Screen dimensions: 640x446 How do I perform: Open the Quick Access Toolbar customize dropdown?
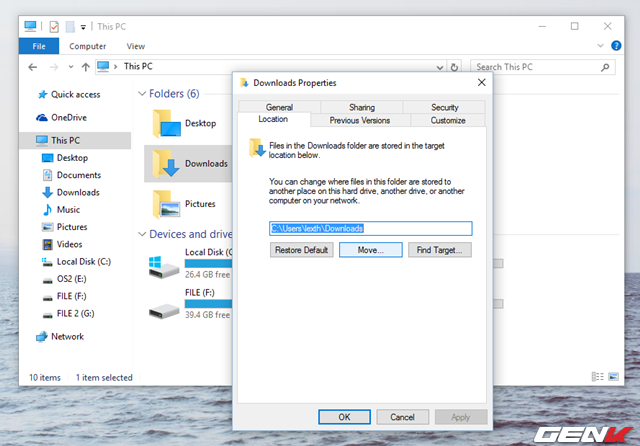83,27
